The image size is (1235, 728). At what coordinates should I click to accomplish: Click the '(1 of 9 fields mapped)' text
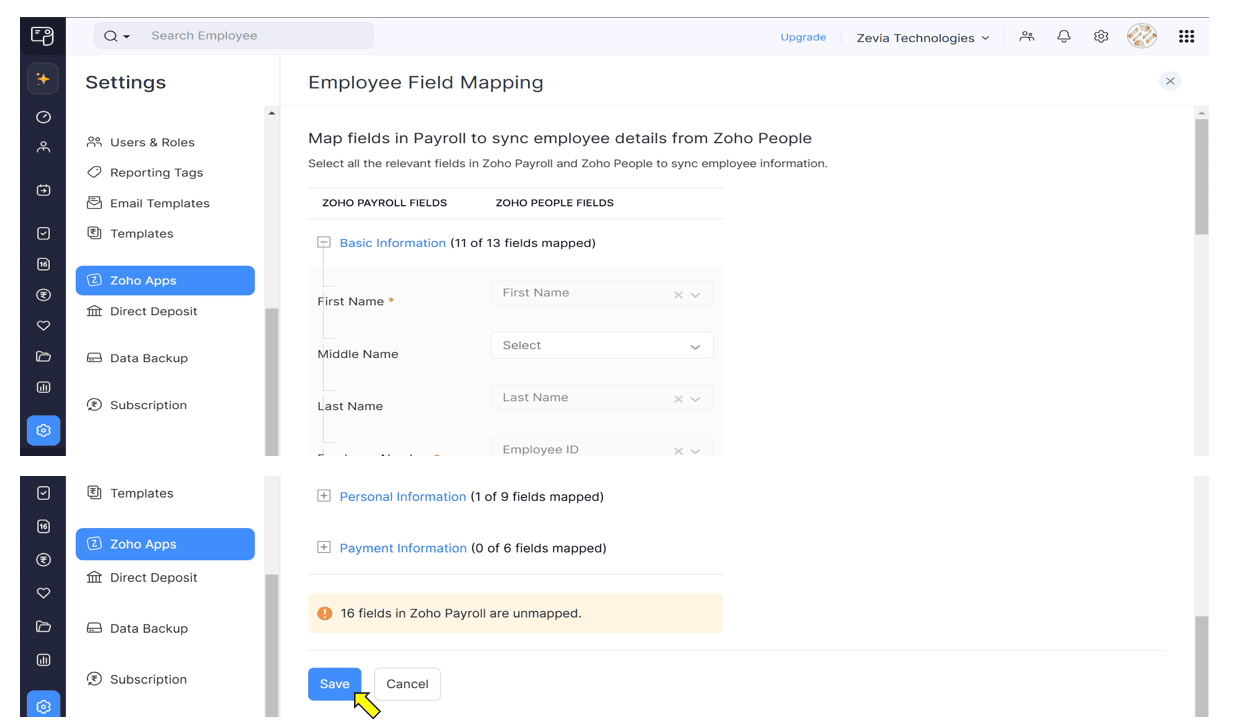537,497
